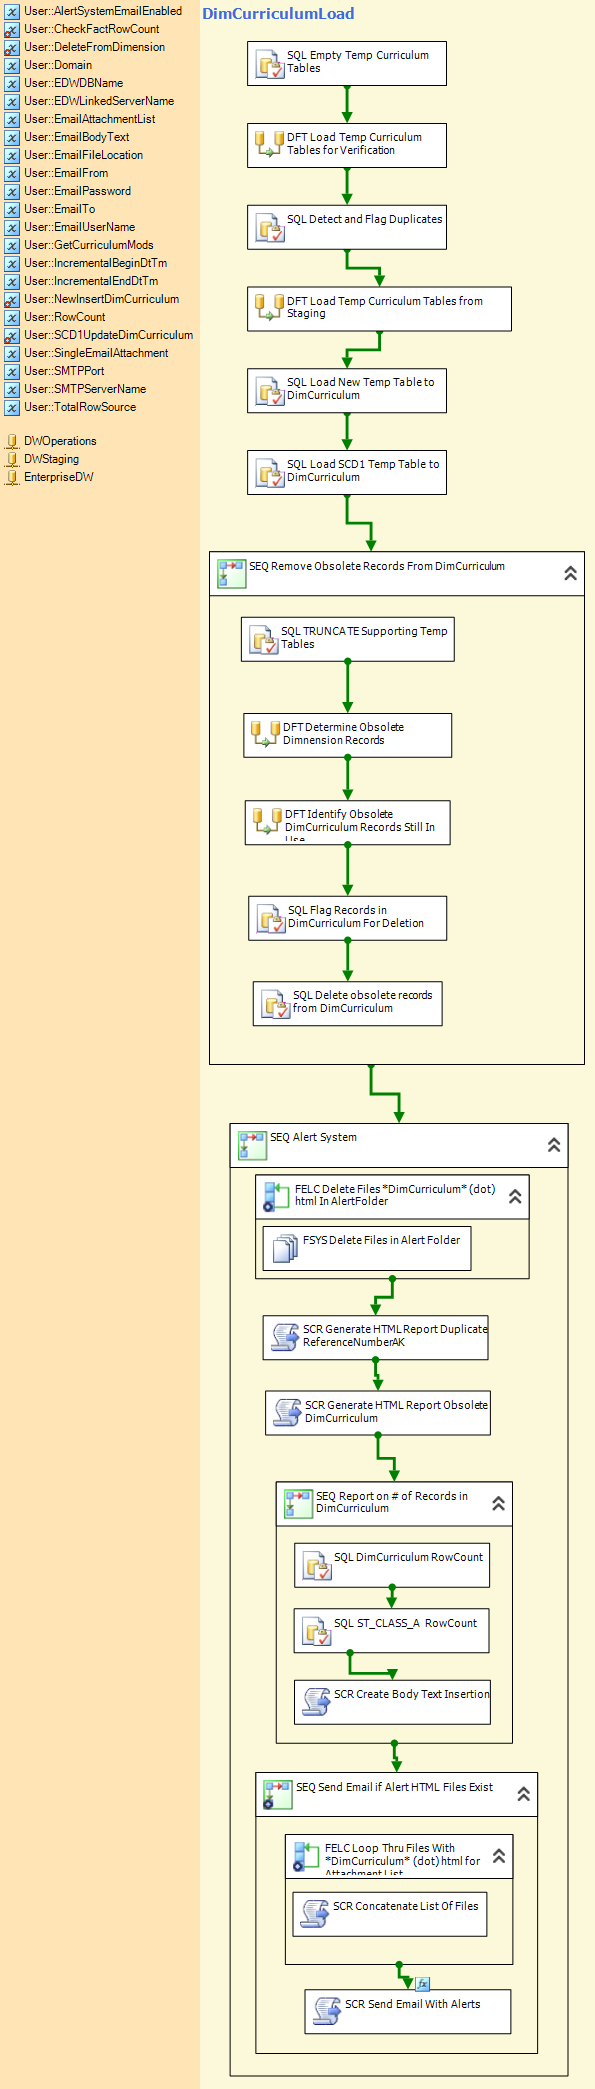The height and width of the screenshot is (2089, 595).
Task: Click the DFT Load Temp Curriculum Tables for Verification icon
Action: click(270, 144)
